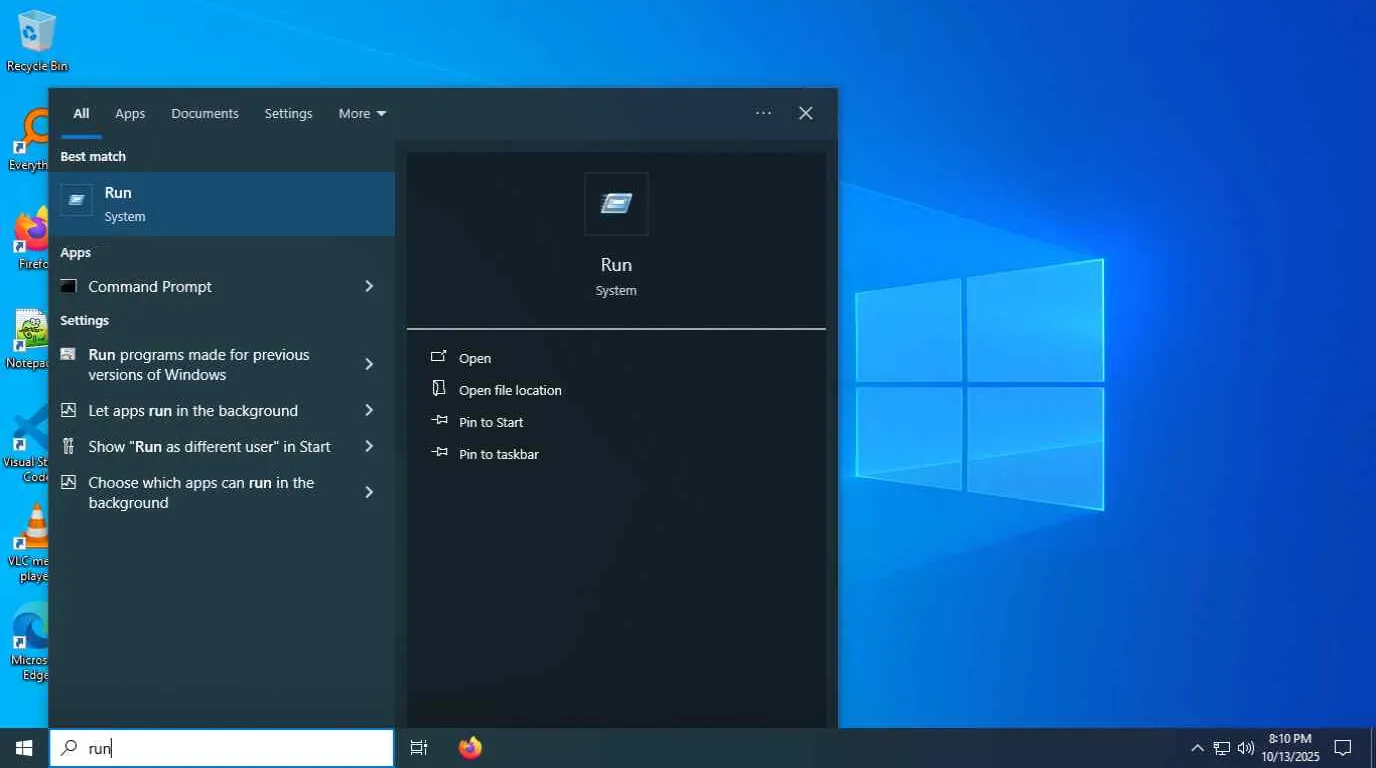
Task: Open the three-dot options menu
Action: pos(763,113)
